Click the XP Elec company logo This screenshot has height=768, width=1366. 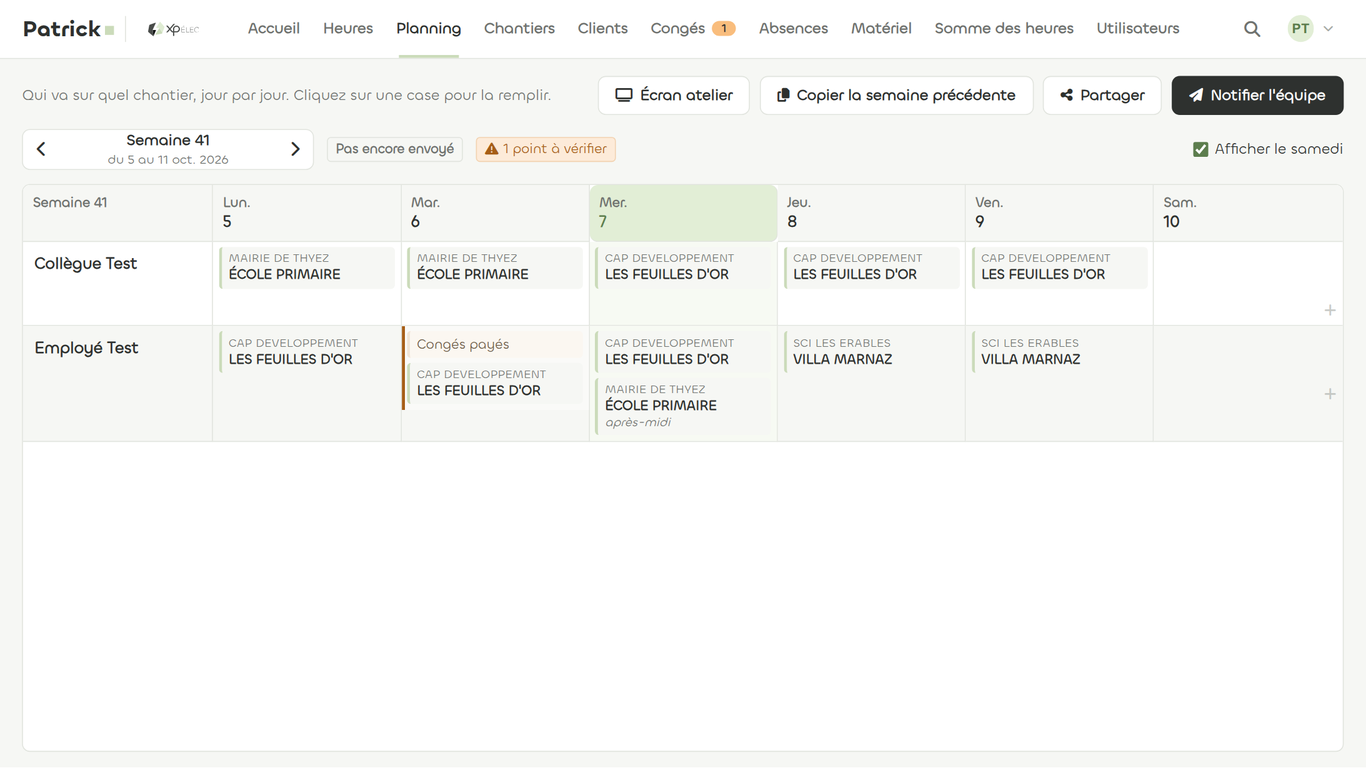tap(173, 29)
